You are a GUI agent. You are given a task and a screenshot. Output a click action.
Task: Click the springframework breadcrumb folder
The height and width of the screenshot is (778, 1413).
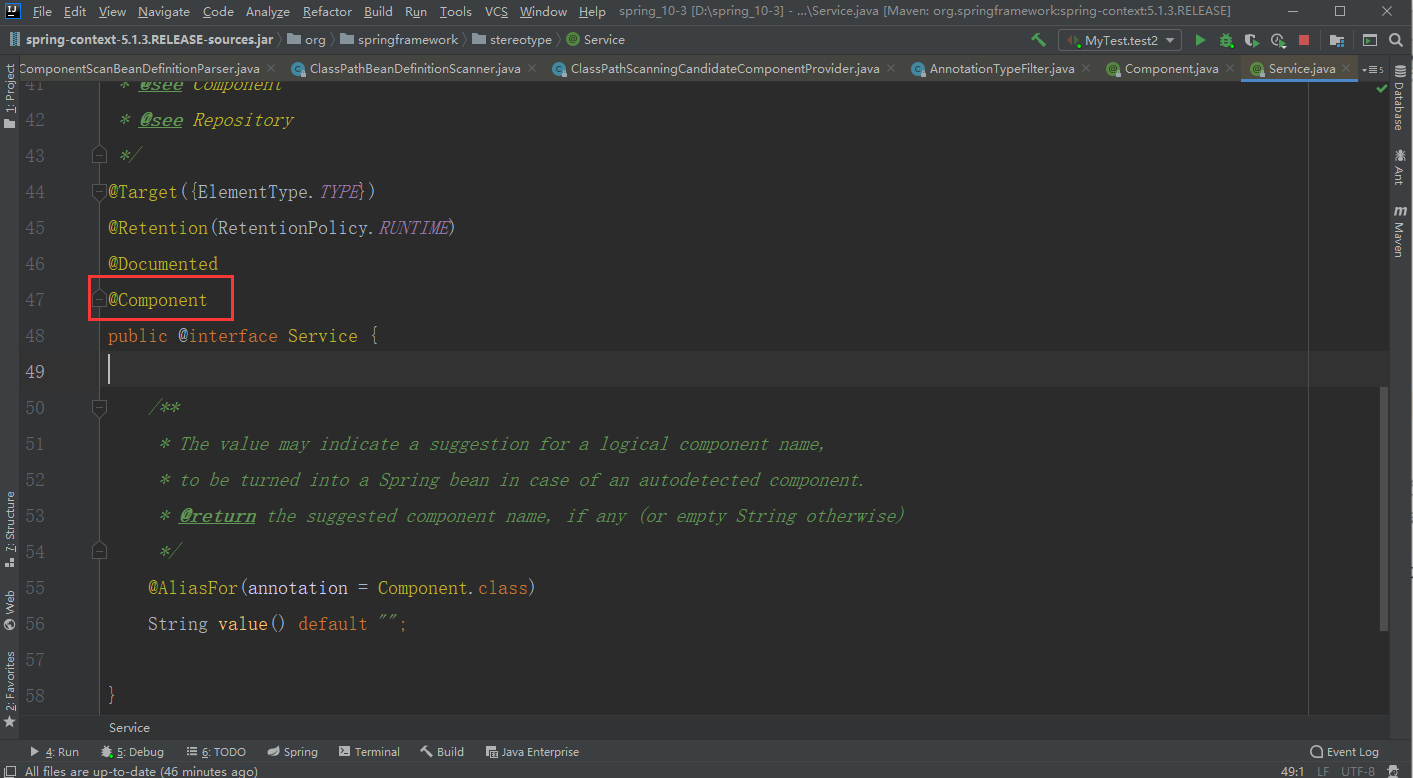399,40
